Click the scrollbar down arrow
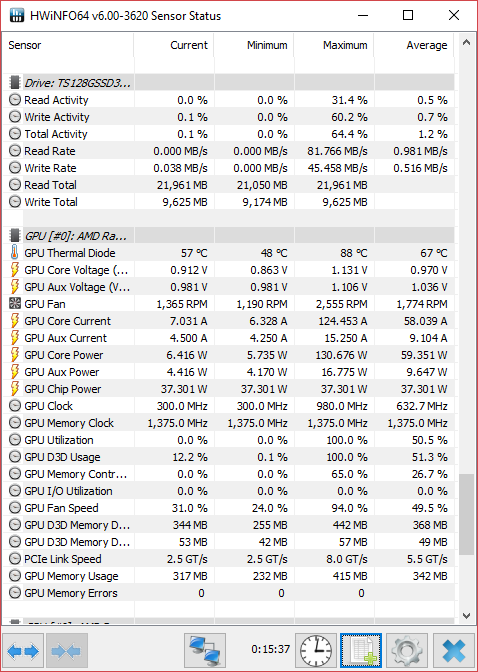478x672 pixels. click(x=466, y=616)
